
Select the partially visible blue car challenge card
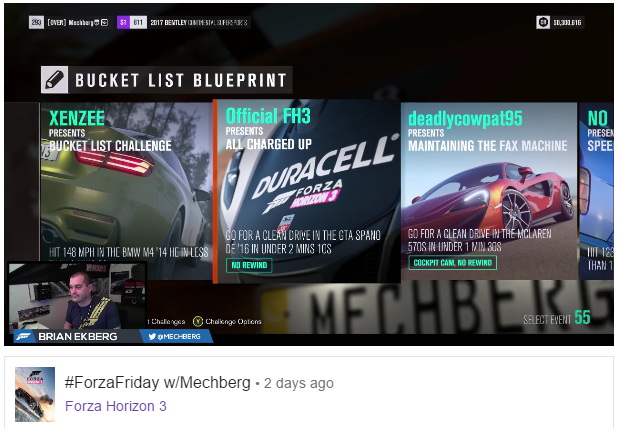pos(596,191)
